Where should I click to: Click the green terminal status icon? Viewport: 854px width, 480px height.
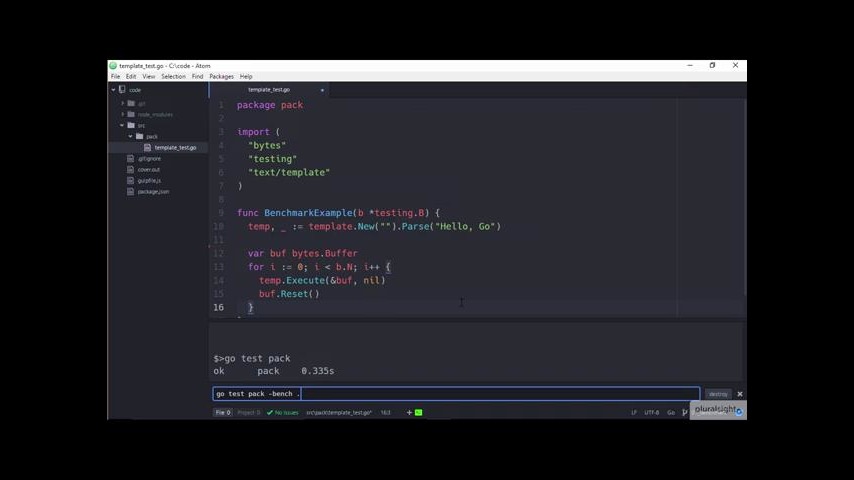tap(418, 412)
